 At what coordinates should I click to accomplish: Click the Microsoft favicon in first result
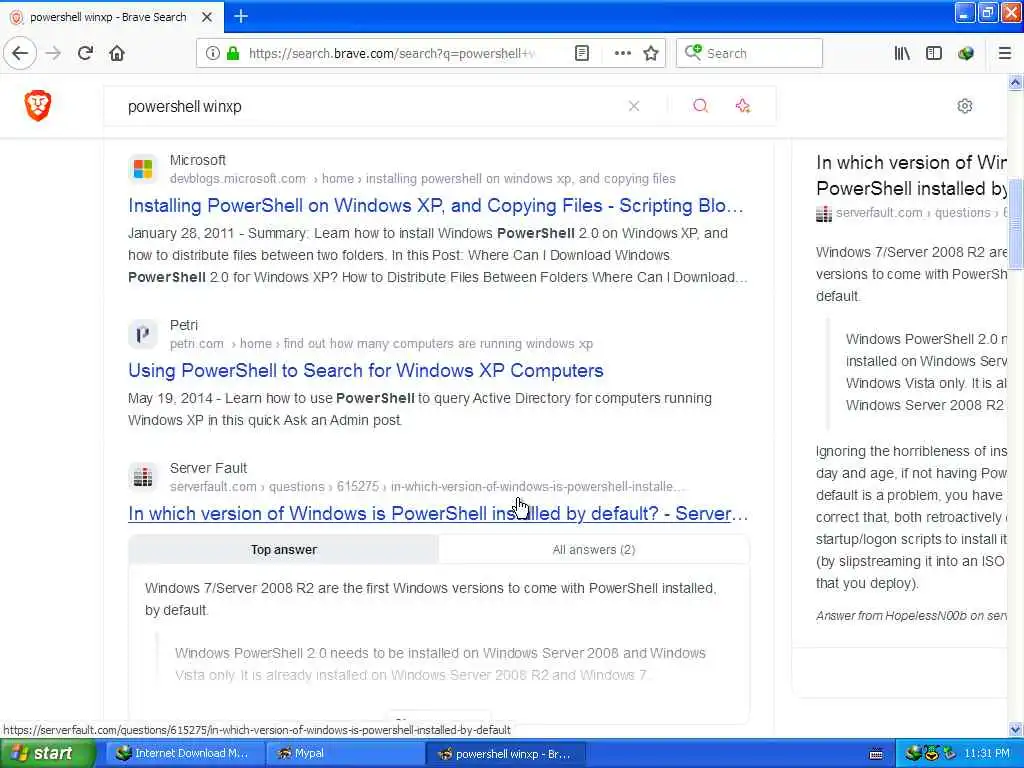(x=143, y=169)
